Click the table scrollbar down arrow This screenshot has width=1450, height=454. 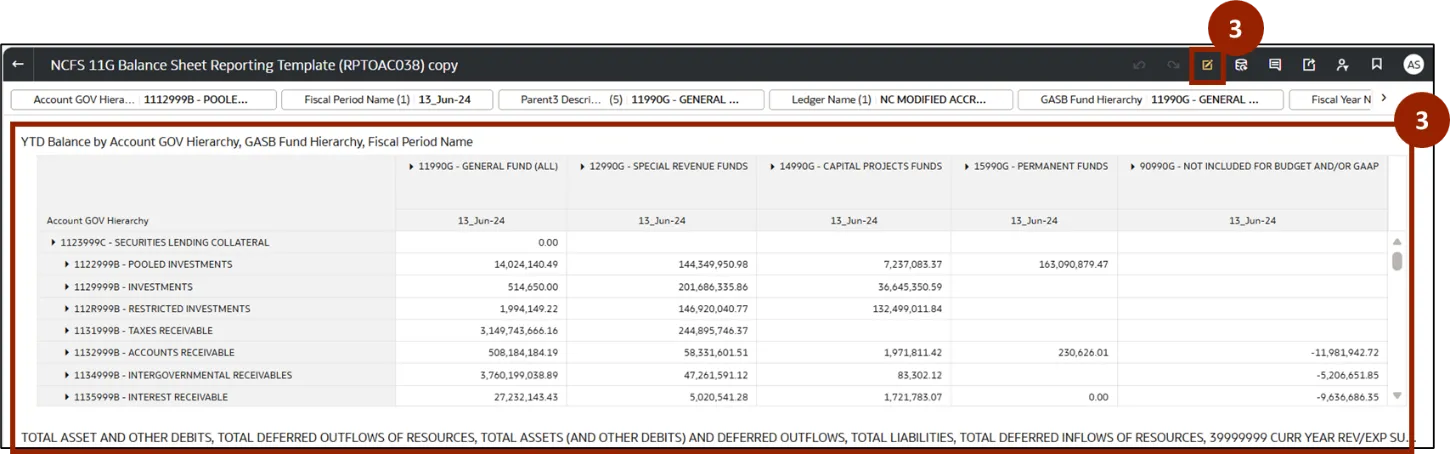point(1397,396)
